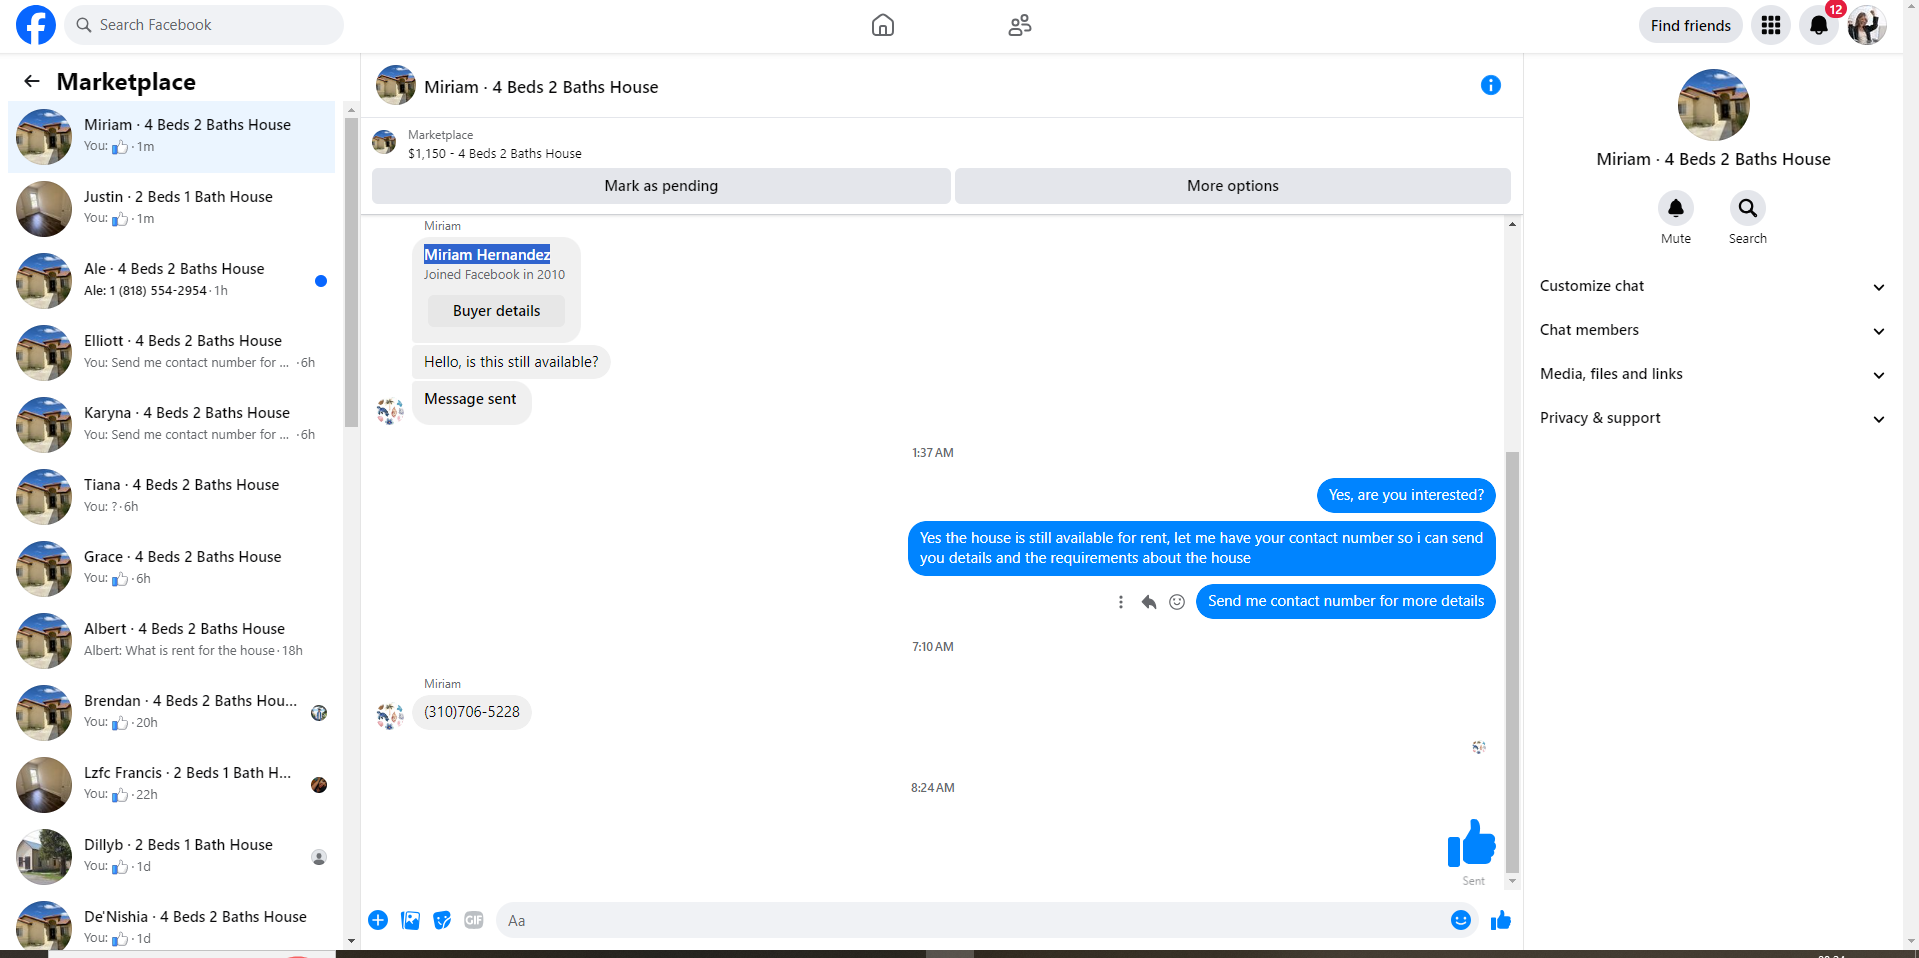Click the conversation list scroll-down arrow
Image resolution: width=1919 pixels, height=958 pixels.
[351, 941]
